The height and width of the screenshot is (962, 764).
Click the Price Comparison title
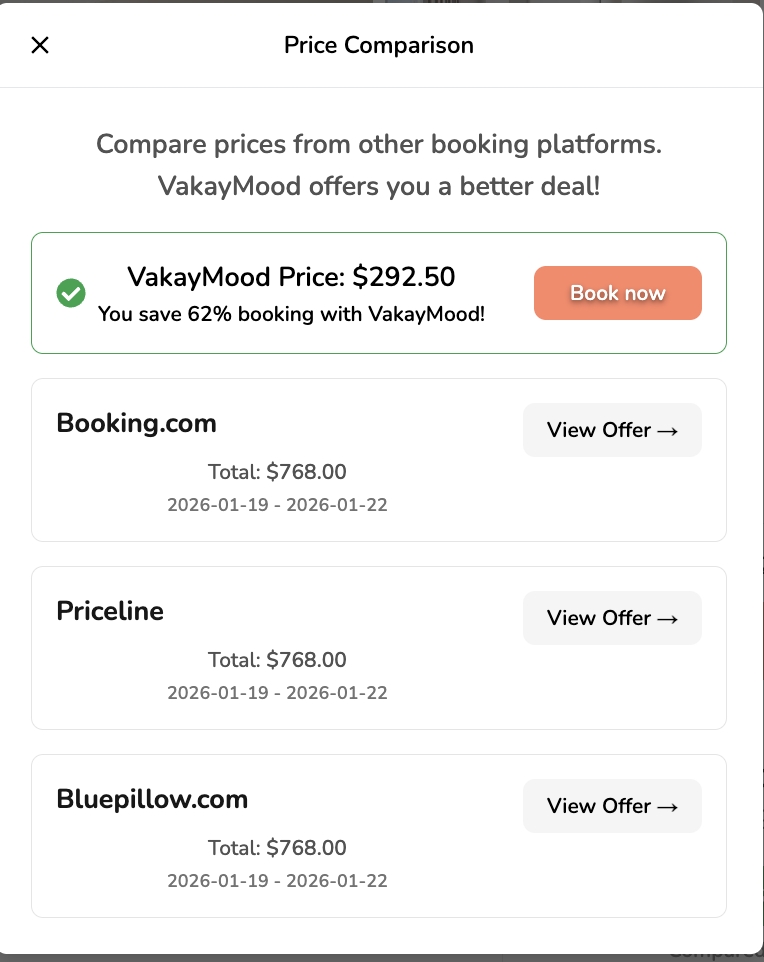pyautogui.click(x=379, y=45)
